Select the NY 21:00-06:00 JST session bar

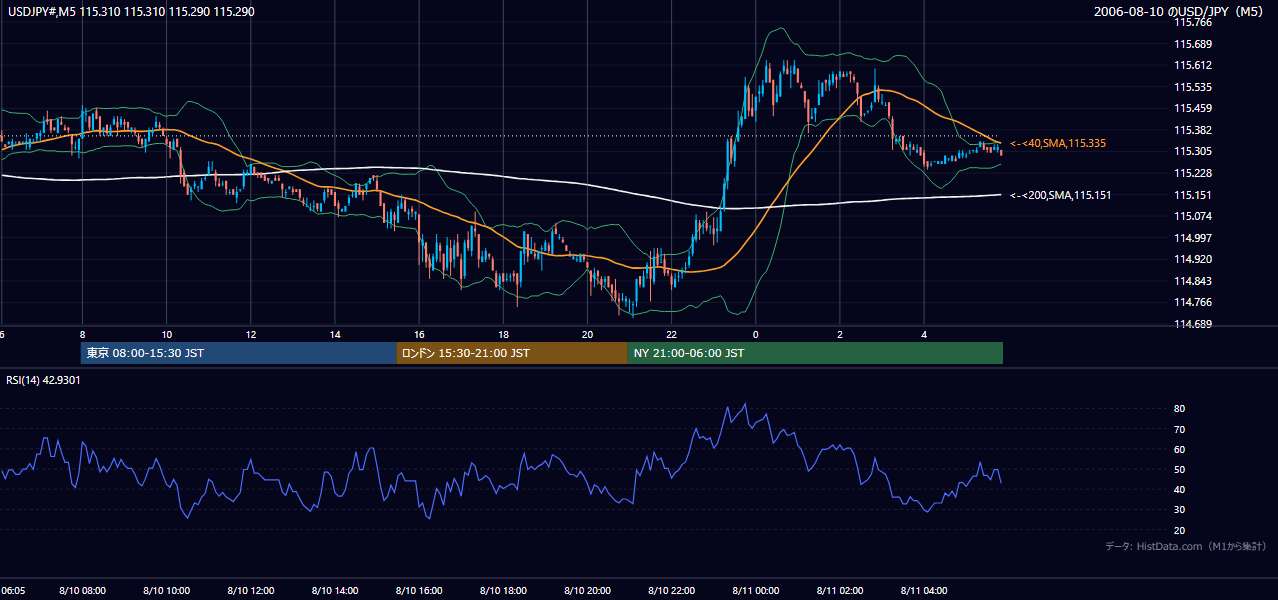[815, 353]
